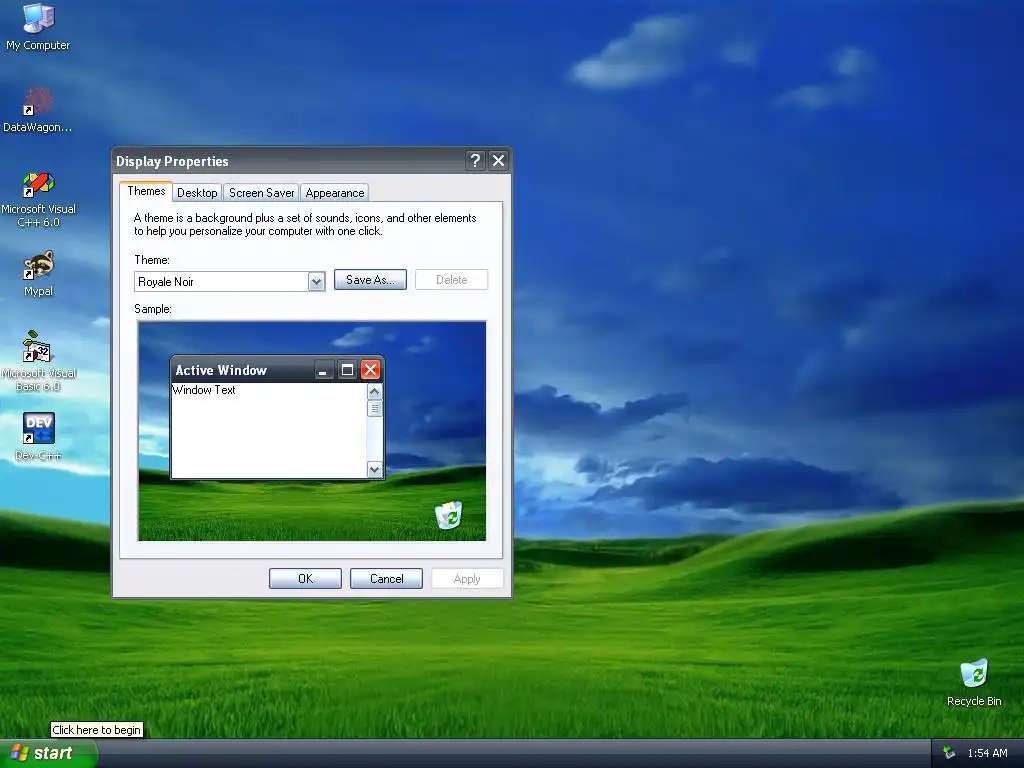Click the sample window's maximize icon
1024x768 pixels.
coord(347,370)
